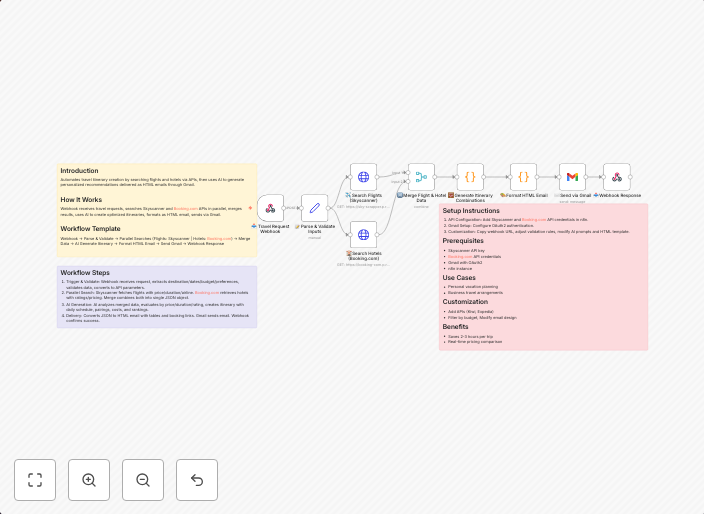Select the Parse & Validate Inputs node

[314, 208]
